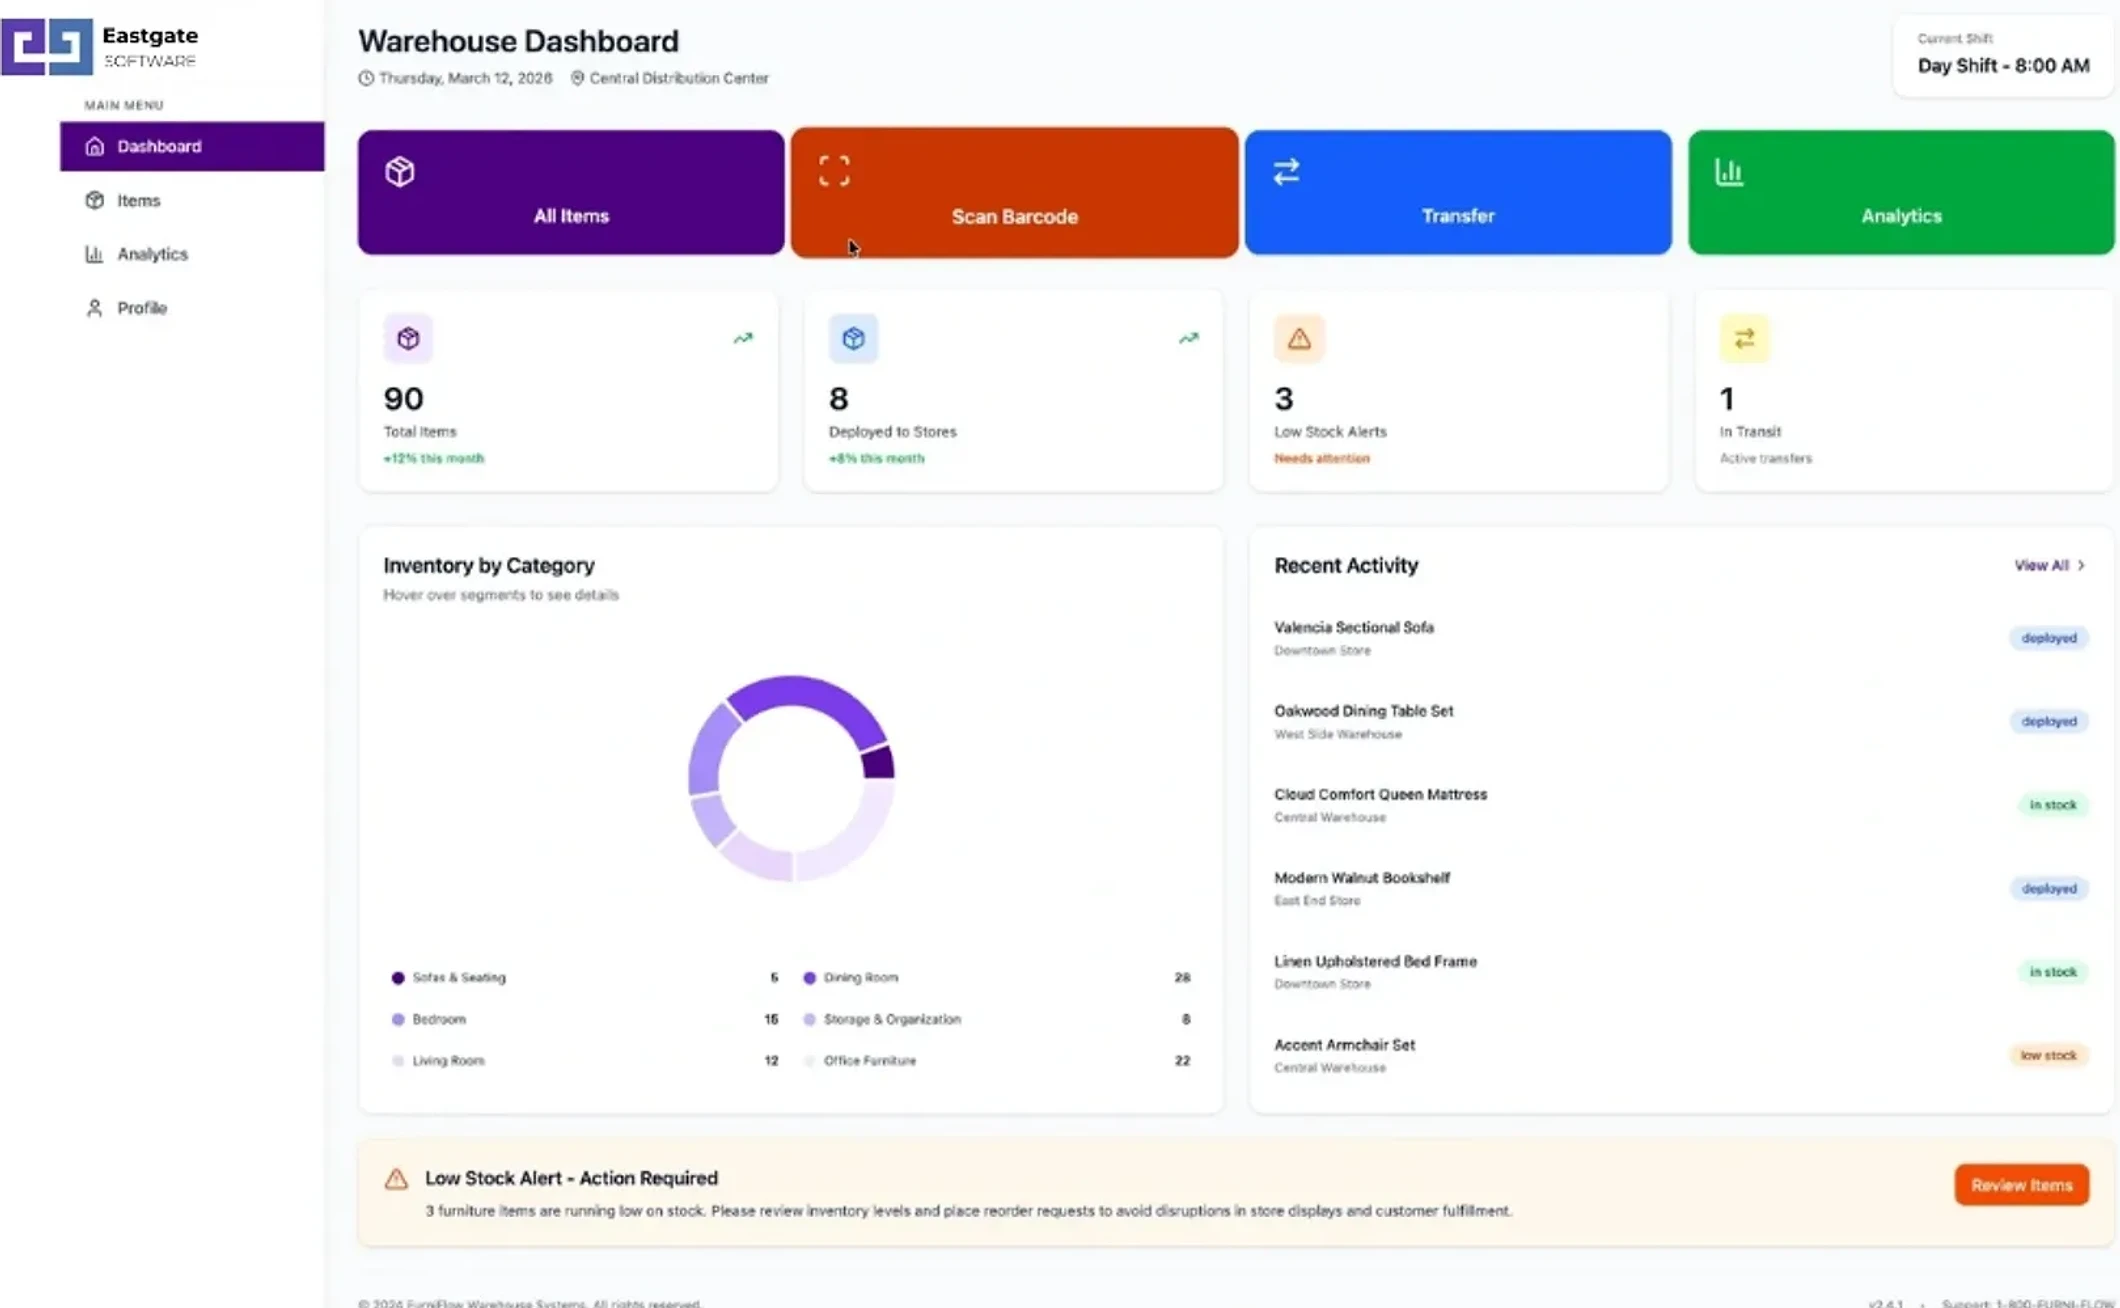
Task: Go to Analytics in the sidebar
Action: click(192, 254)
